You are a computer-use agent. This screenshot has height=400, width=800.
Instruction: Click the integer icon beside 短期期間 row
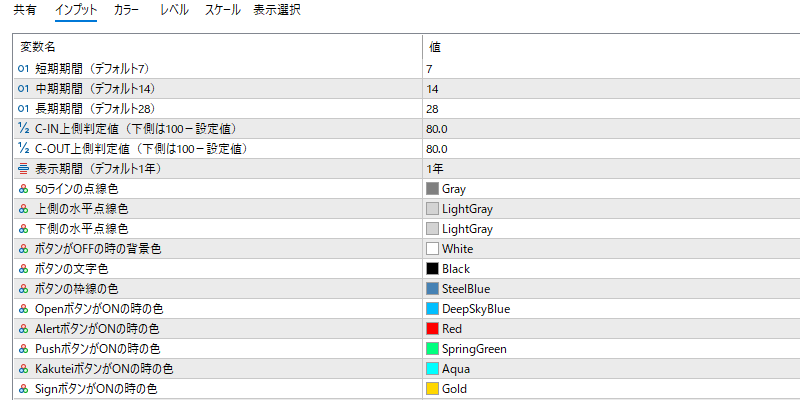[23, 68]
